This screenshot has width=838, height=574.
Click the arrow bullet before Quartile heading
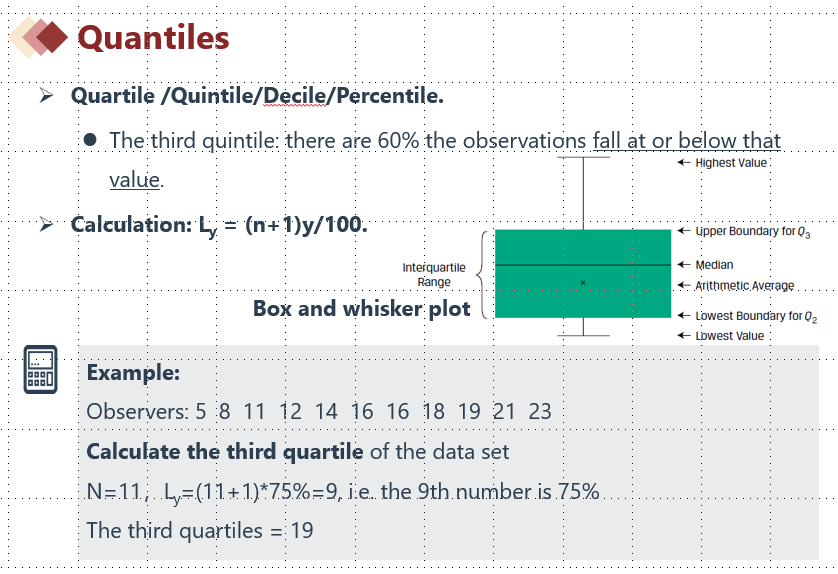[45, 97]
